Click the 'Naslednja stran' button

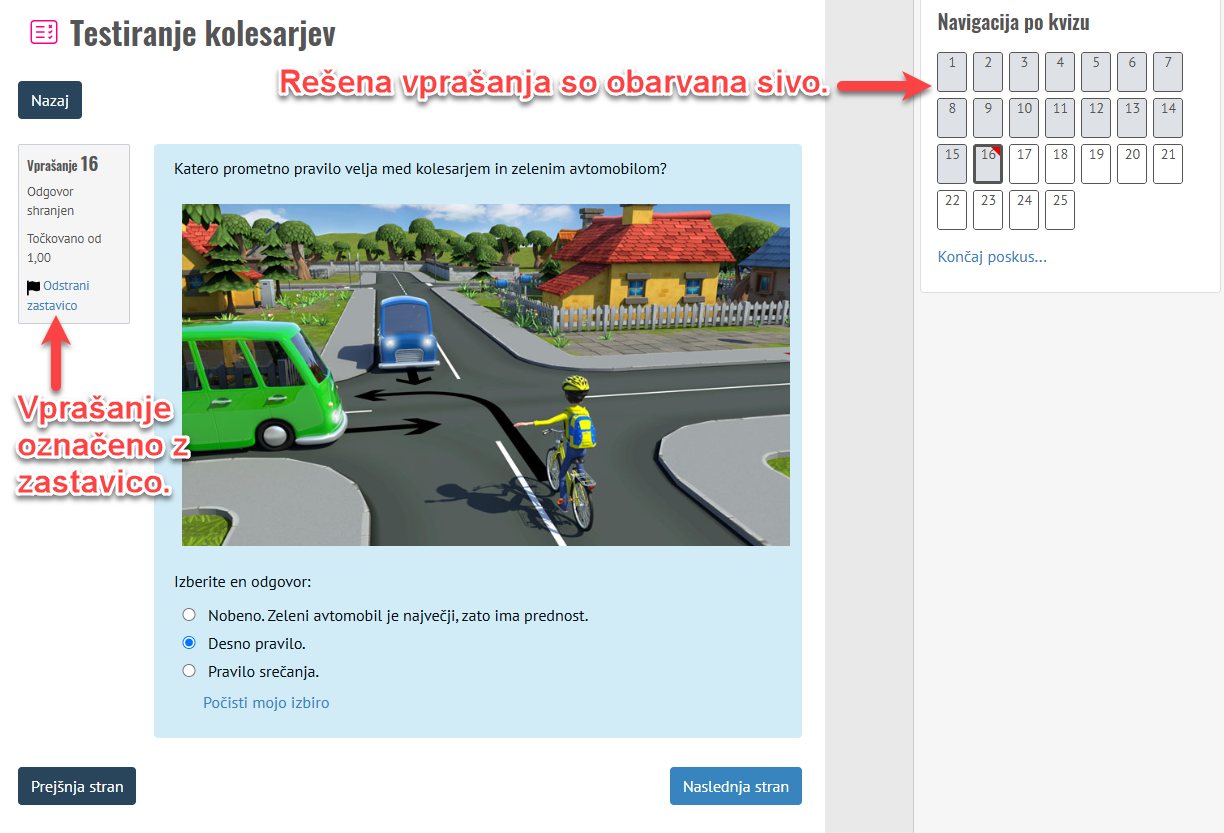(735, 786)
